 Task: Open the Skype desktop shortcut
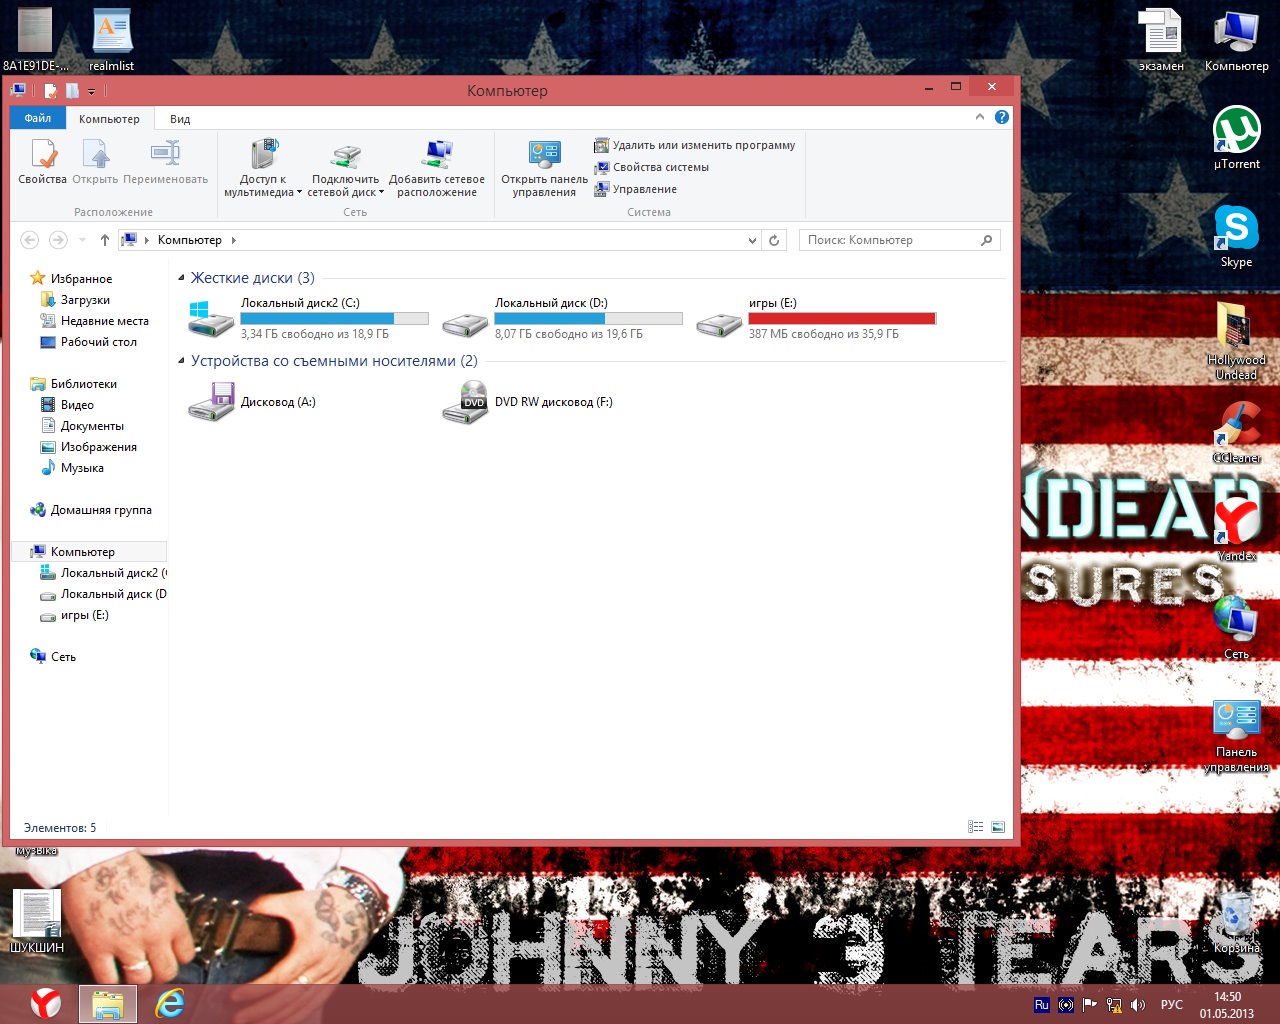1236,236
